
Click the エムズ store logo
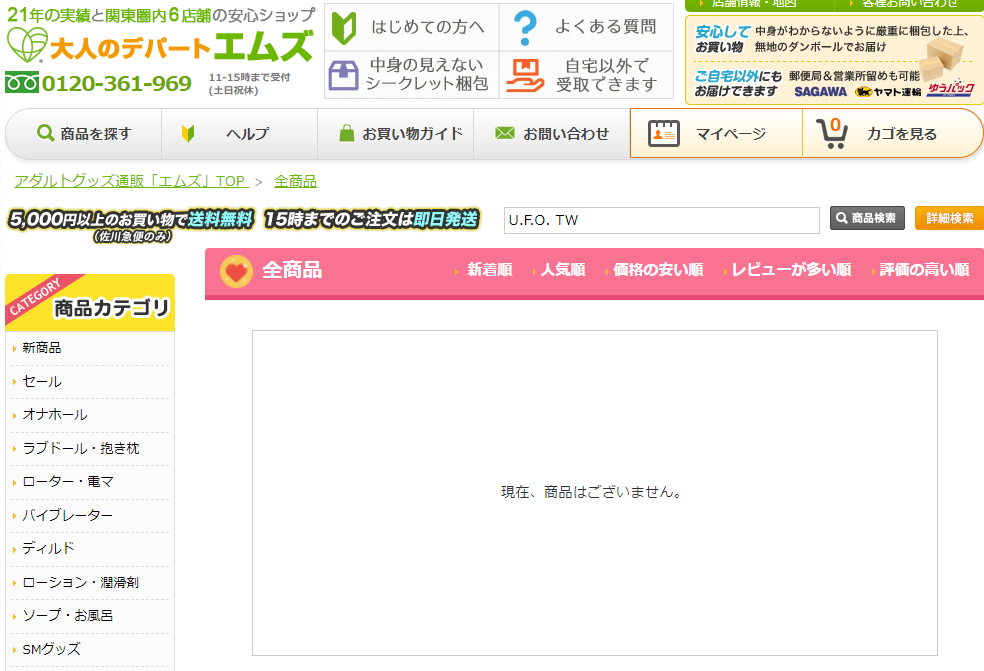click(160, 46)
